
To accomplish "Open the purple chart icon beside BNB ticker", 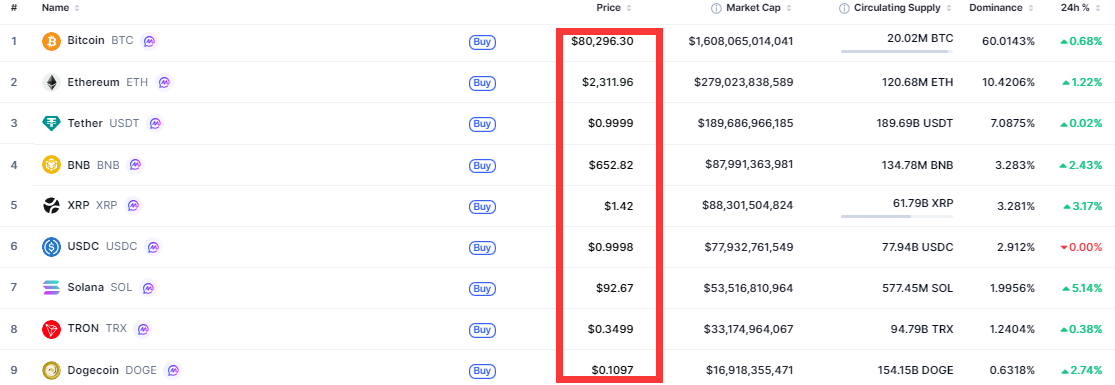I will point(135,165).
